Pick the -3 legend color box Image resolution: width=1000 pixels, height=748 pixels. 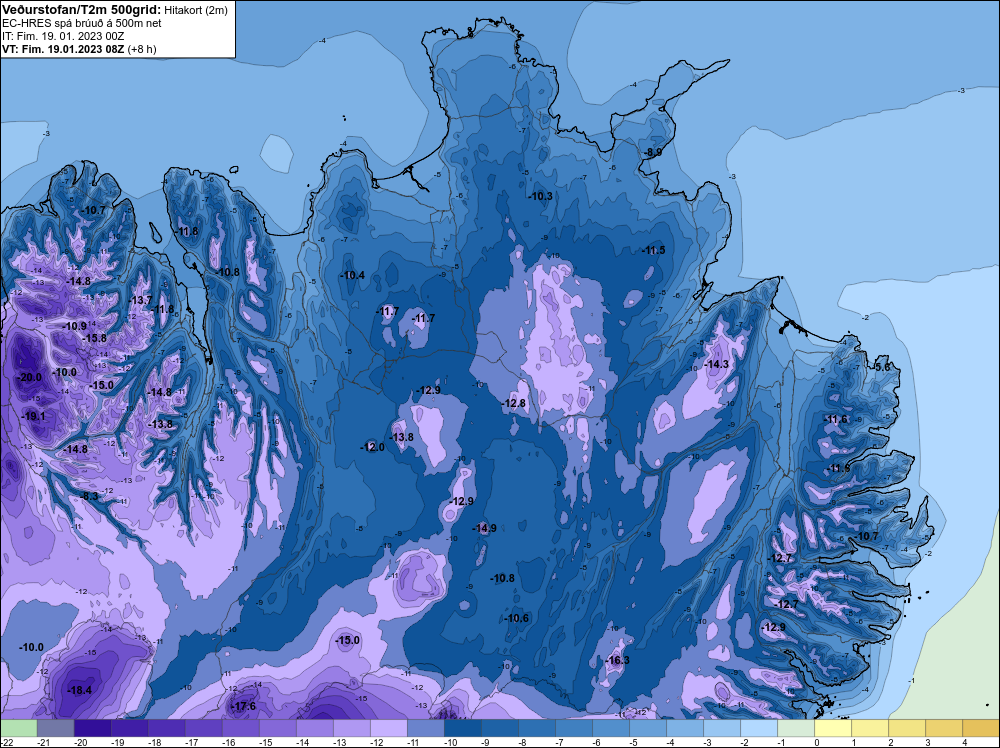point(721,728)
